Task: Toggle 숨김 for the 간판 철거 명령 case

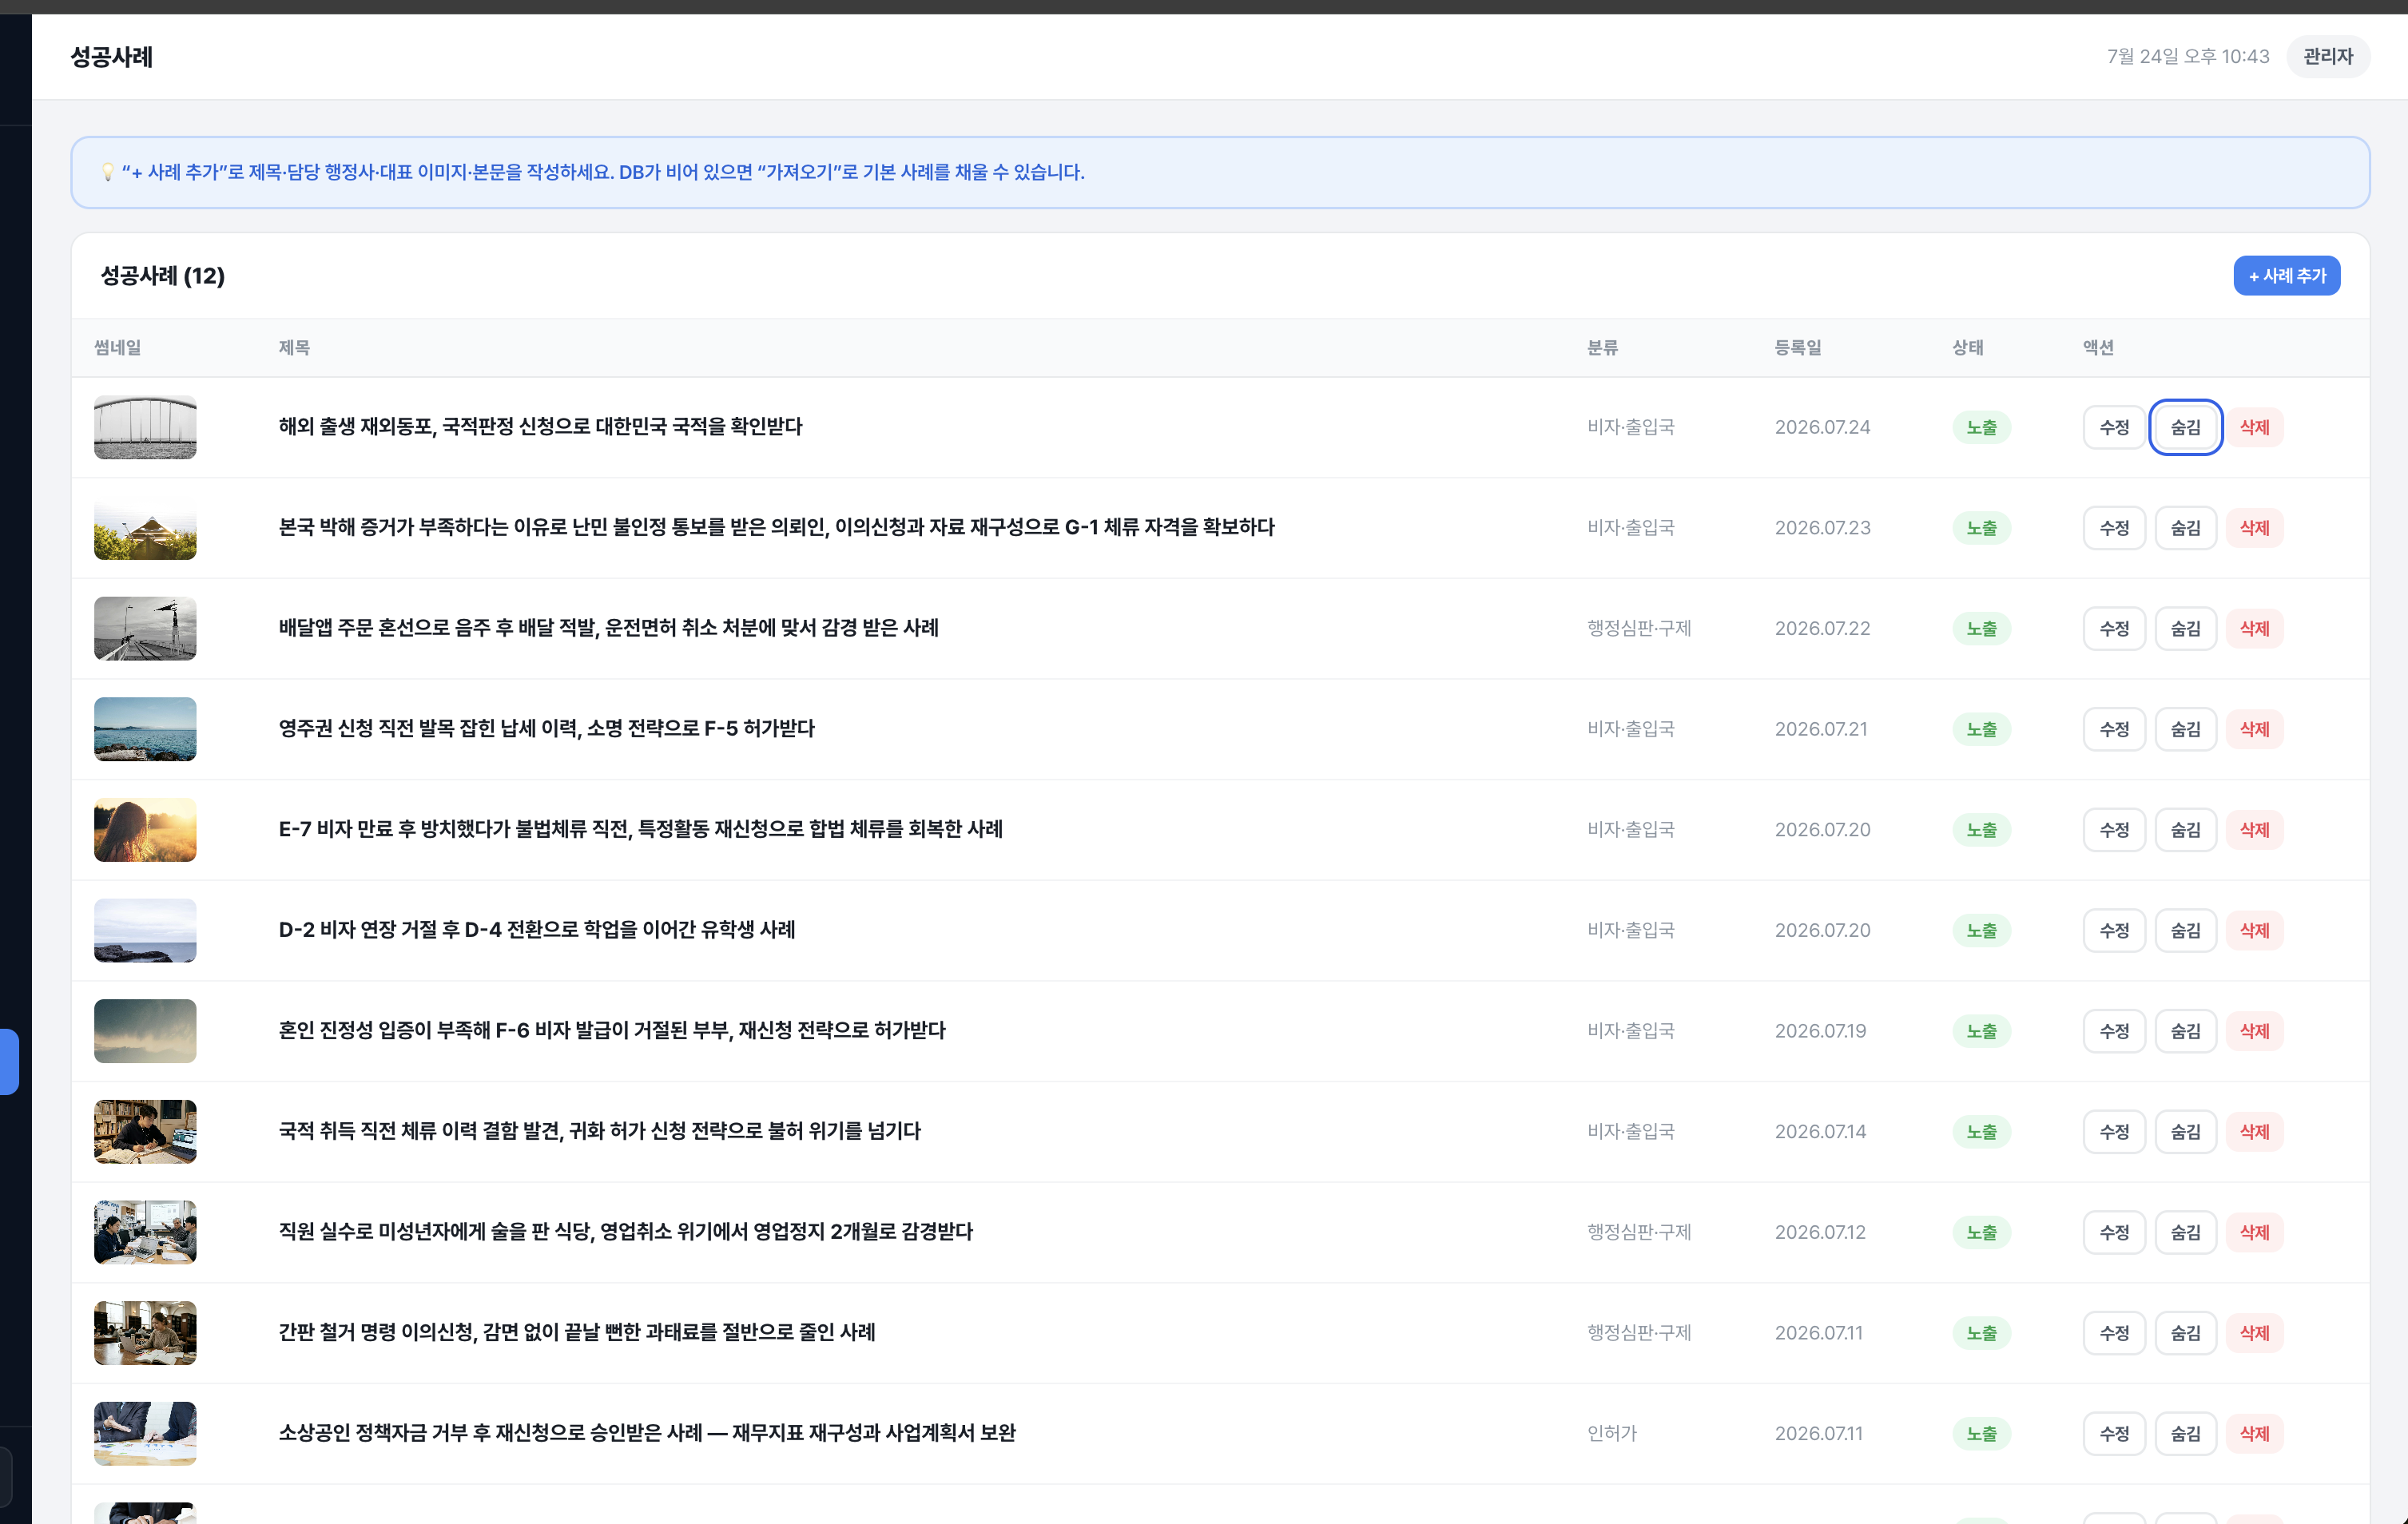Action: point(2185,1333)
